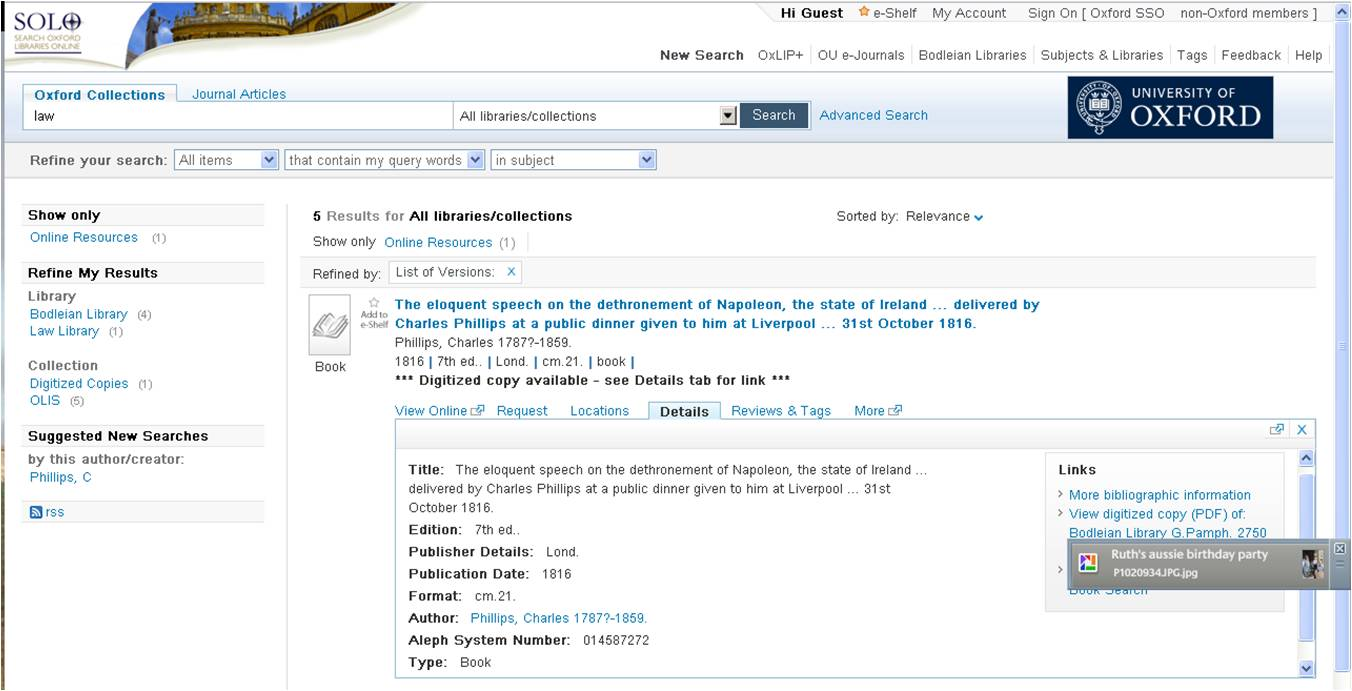Open the All items dropdown
This screenshot has width=1352, height=691.
pyautogui.click(x=227, y=160)
